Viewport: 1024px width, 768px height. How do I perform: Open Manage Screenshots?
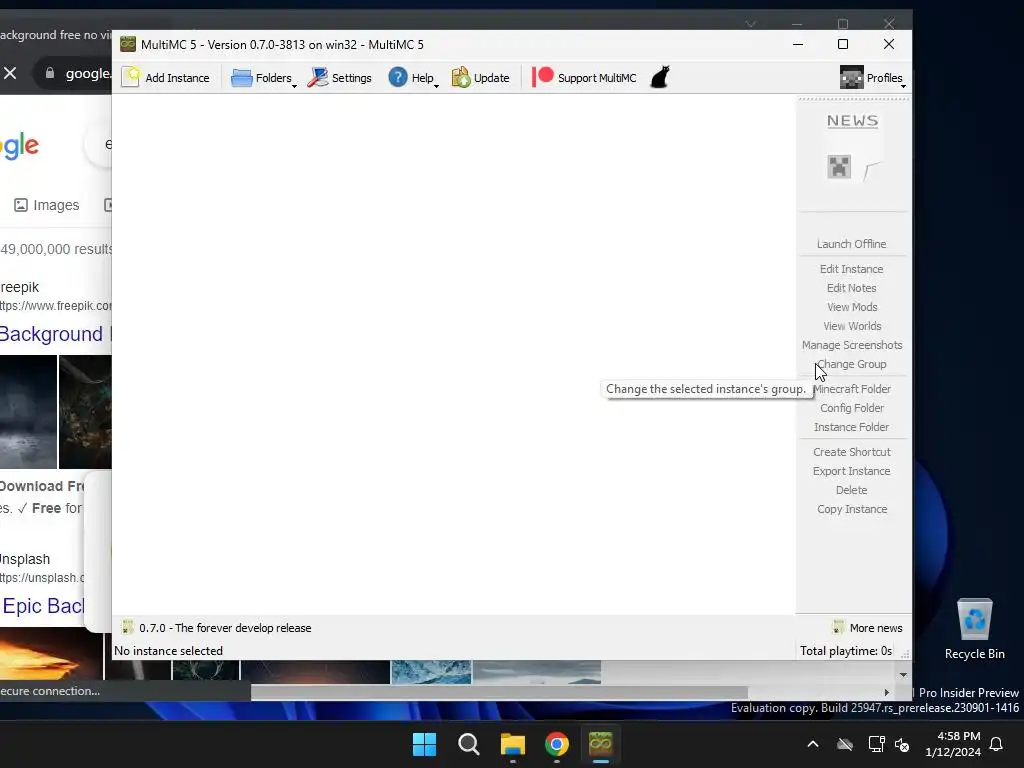(852, 345)
